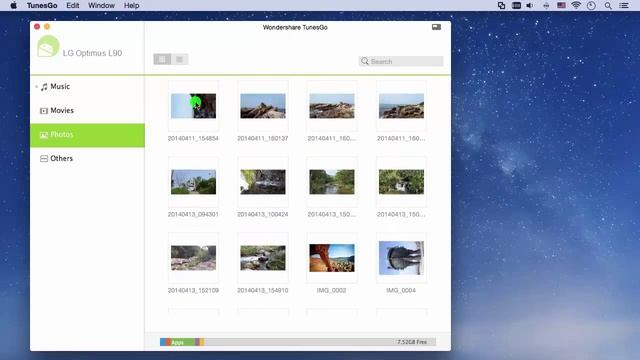Image resolution: width=640 pixels, height=360 pixels.
Task: Close the TunesGo window
Action: [x=37, y=27]
